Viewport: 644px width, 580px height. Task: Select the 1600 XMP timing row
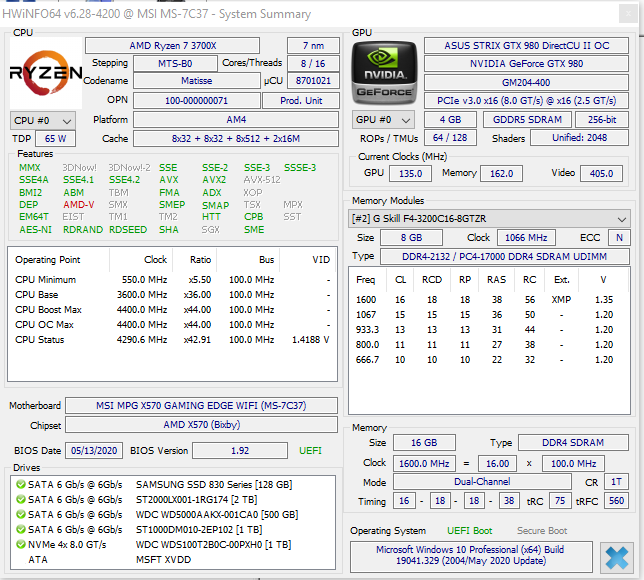(489, 300)
